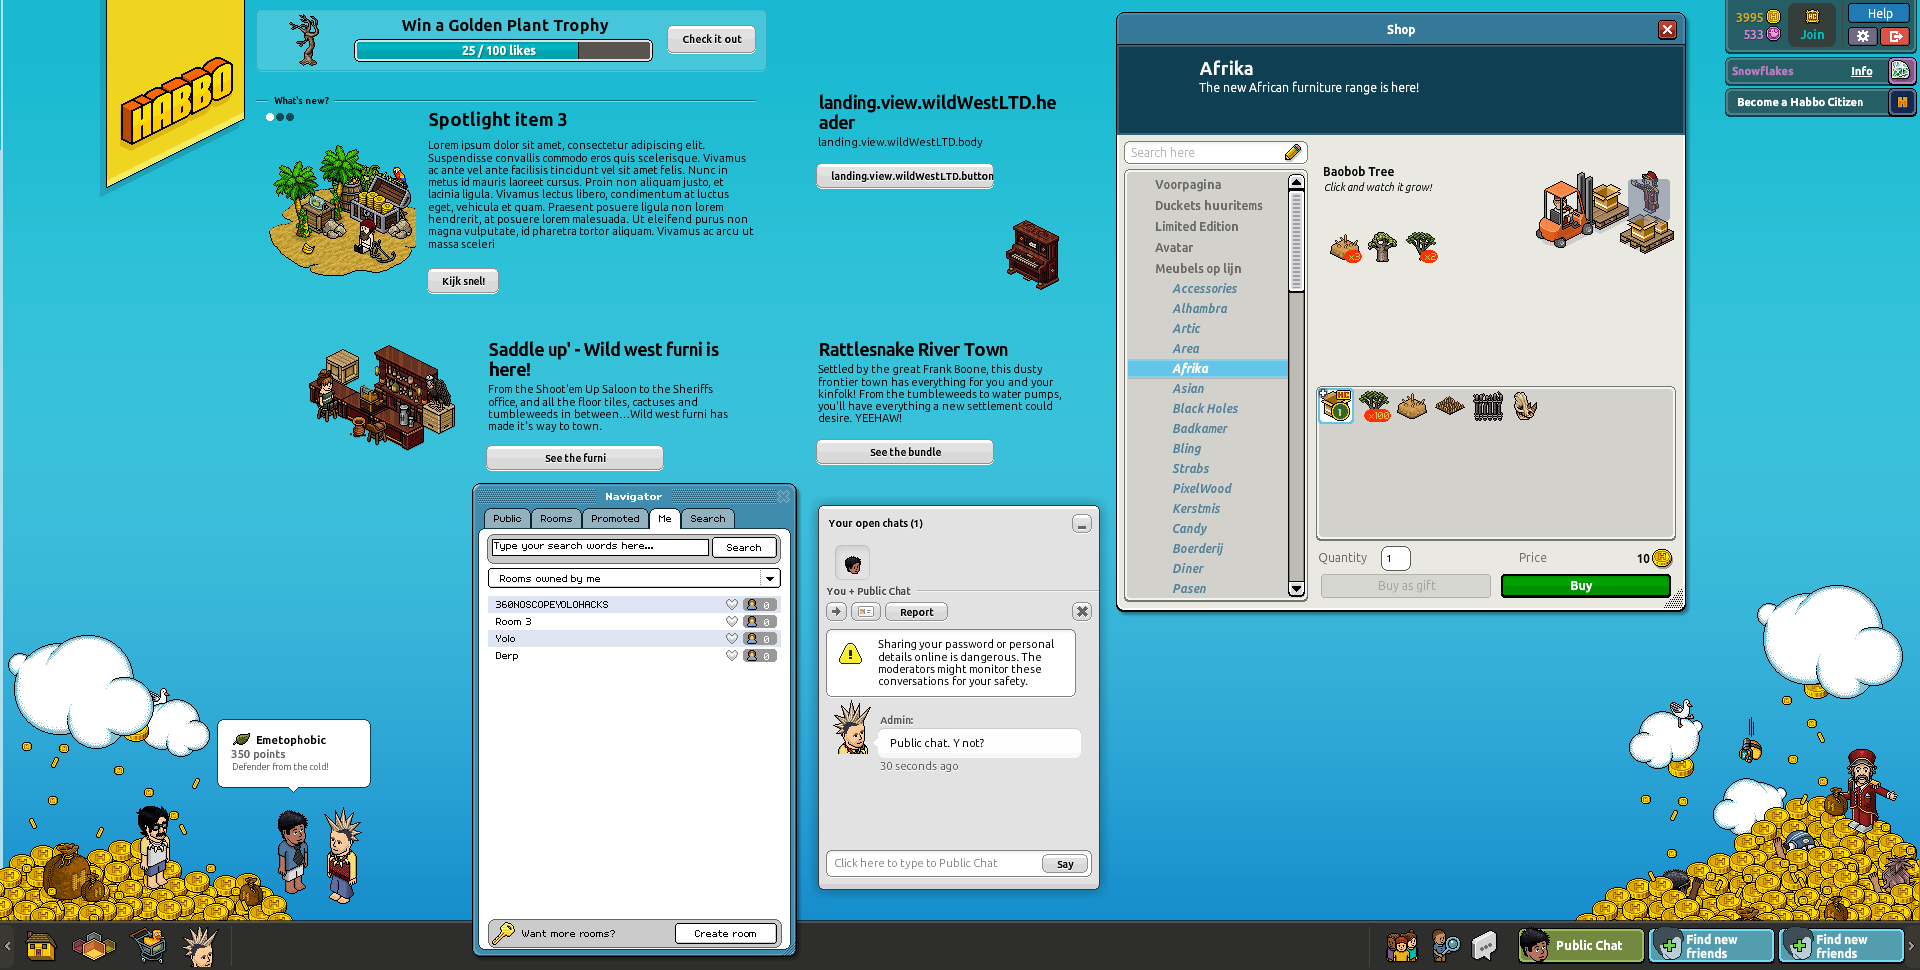Select the Afrika furniture line
Screen dimensions: 1920x970
tap(1207, 368)
